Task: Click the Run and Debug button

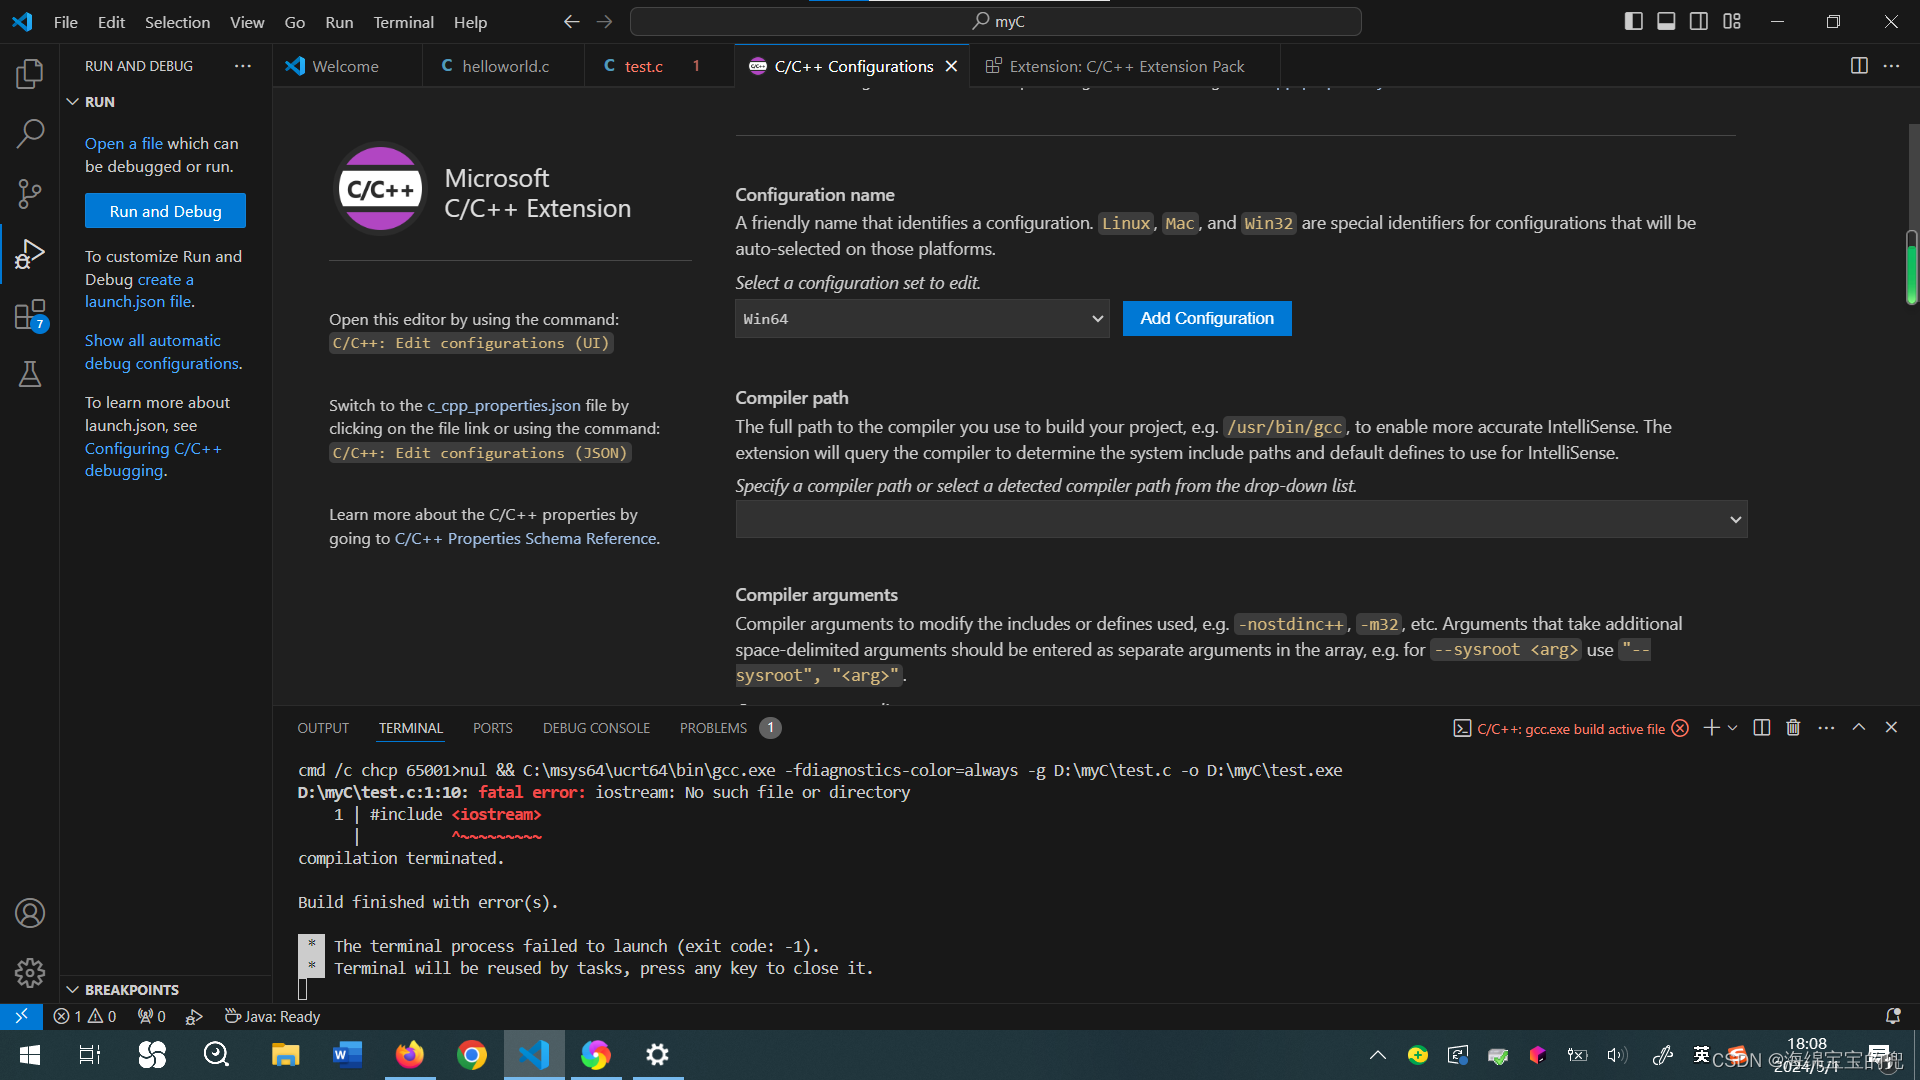Action: [165, 210]
